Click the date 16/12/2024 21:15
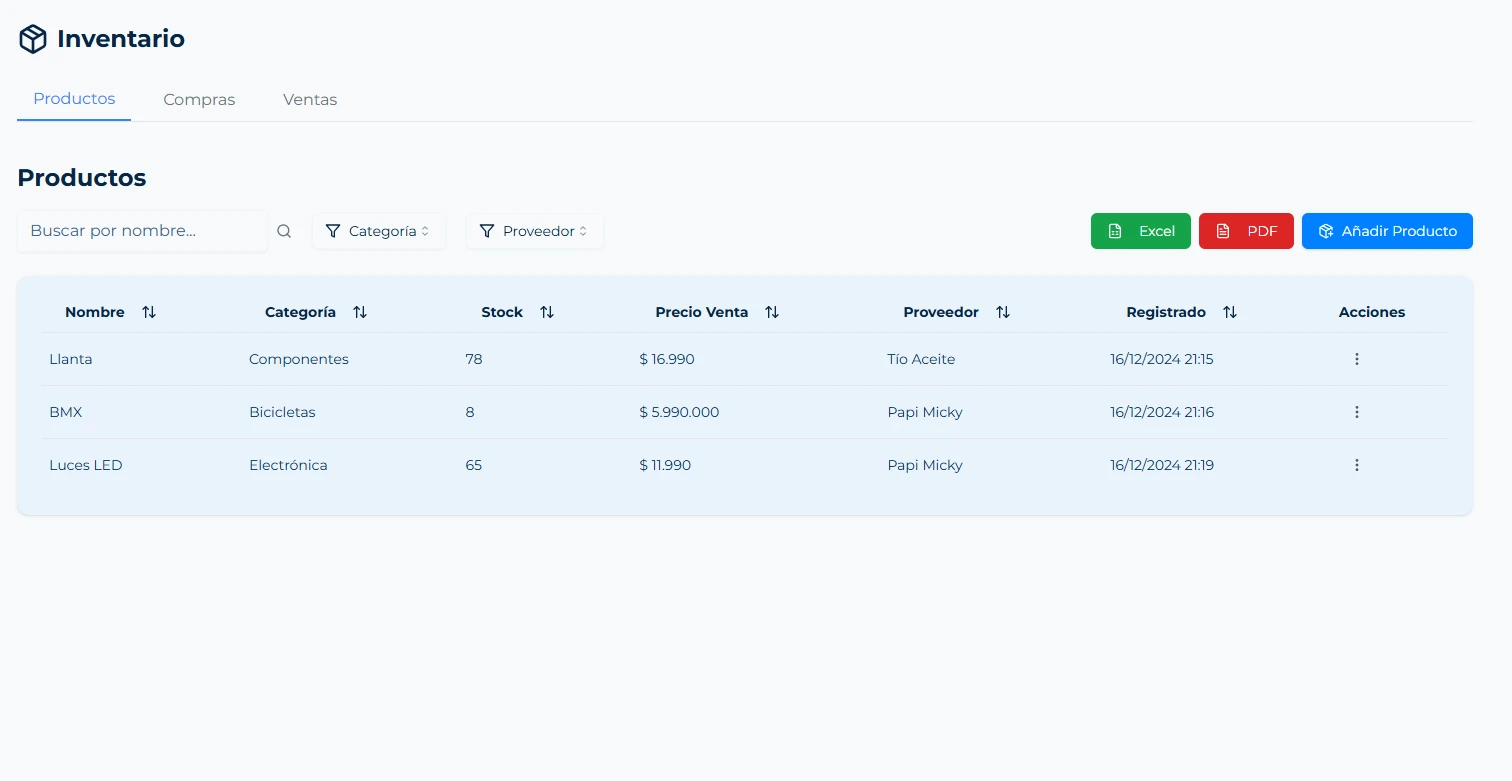 click(1162, 359)
